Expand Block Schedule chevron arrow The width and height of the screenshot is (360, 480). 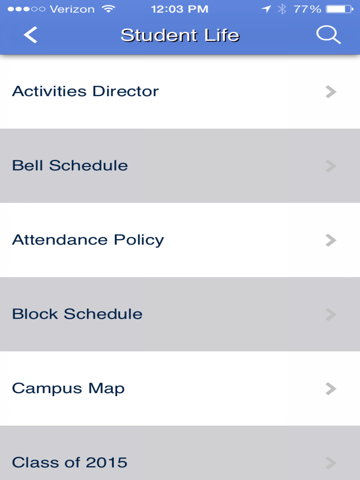(x=331, y=314)
